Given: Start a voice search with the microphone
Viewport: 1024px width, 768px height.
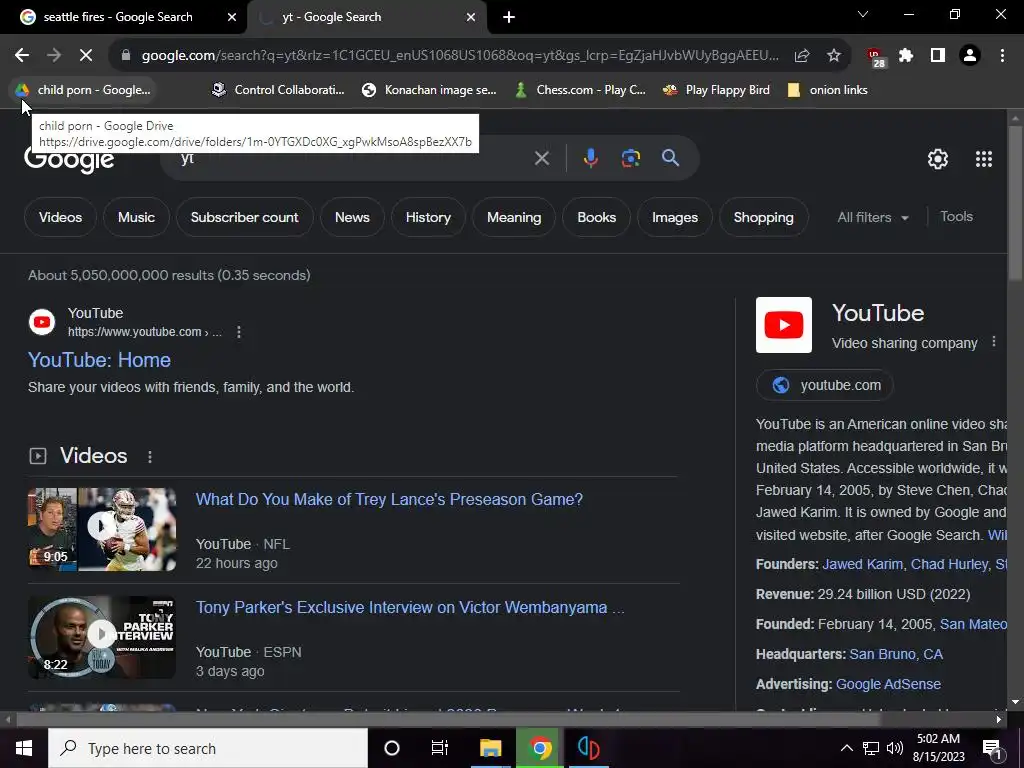Looking at the screenshot, I should 590,158.
